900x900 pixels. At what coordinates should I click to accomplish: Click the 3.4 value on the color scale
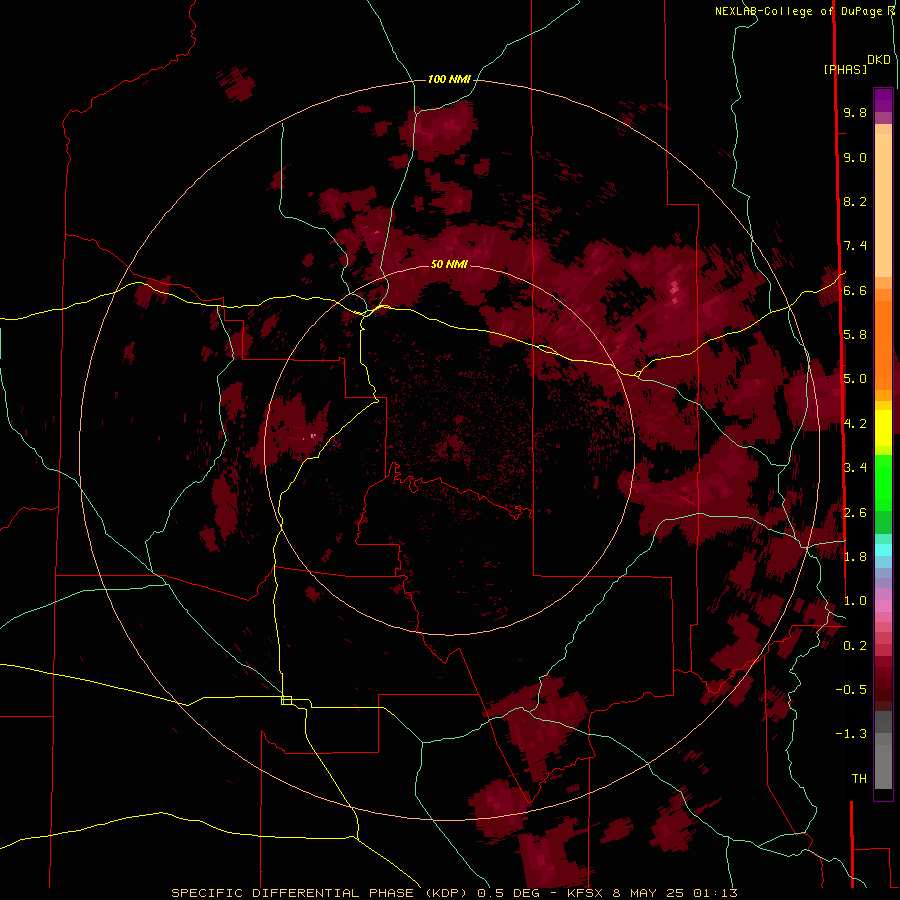(855, 468)
